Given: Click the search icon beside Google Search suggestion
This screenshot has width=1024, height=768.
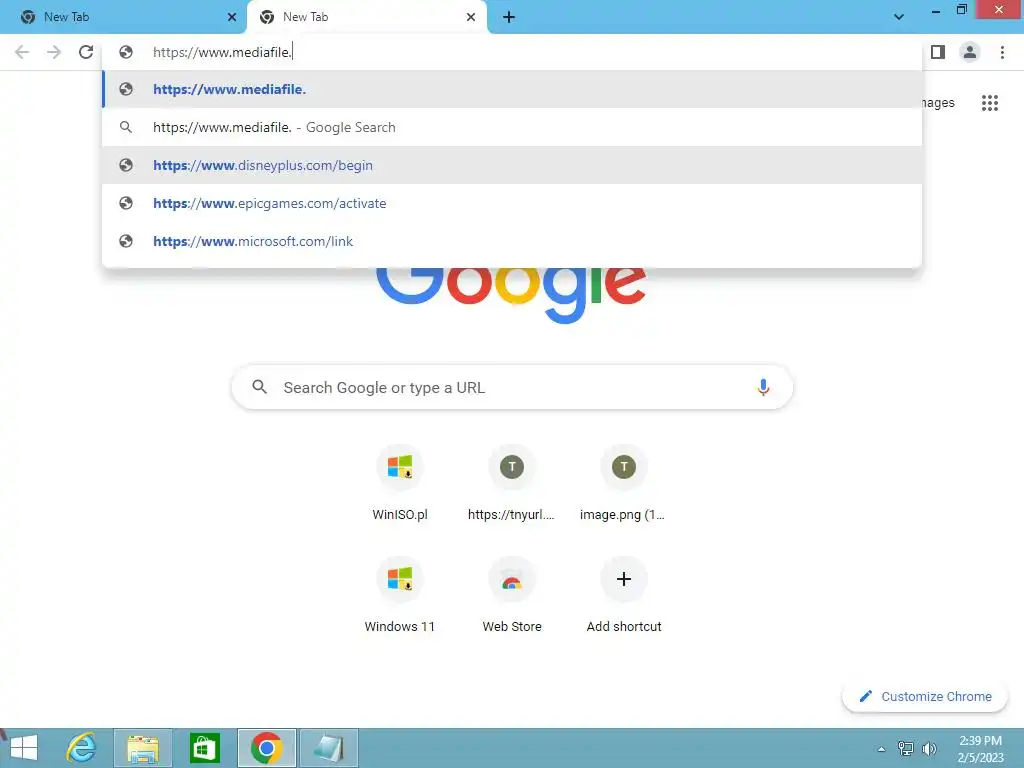Looking at the screenshot, I should coord(126,127).
